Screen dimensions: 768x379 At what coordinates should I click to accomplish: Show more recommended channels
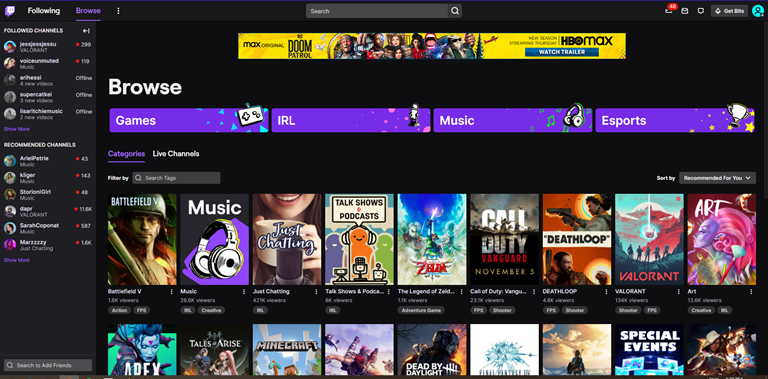point(17,260)
